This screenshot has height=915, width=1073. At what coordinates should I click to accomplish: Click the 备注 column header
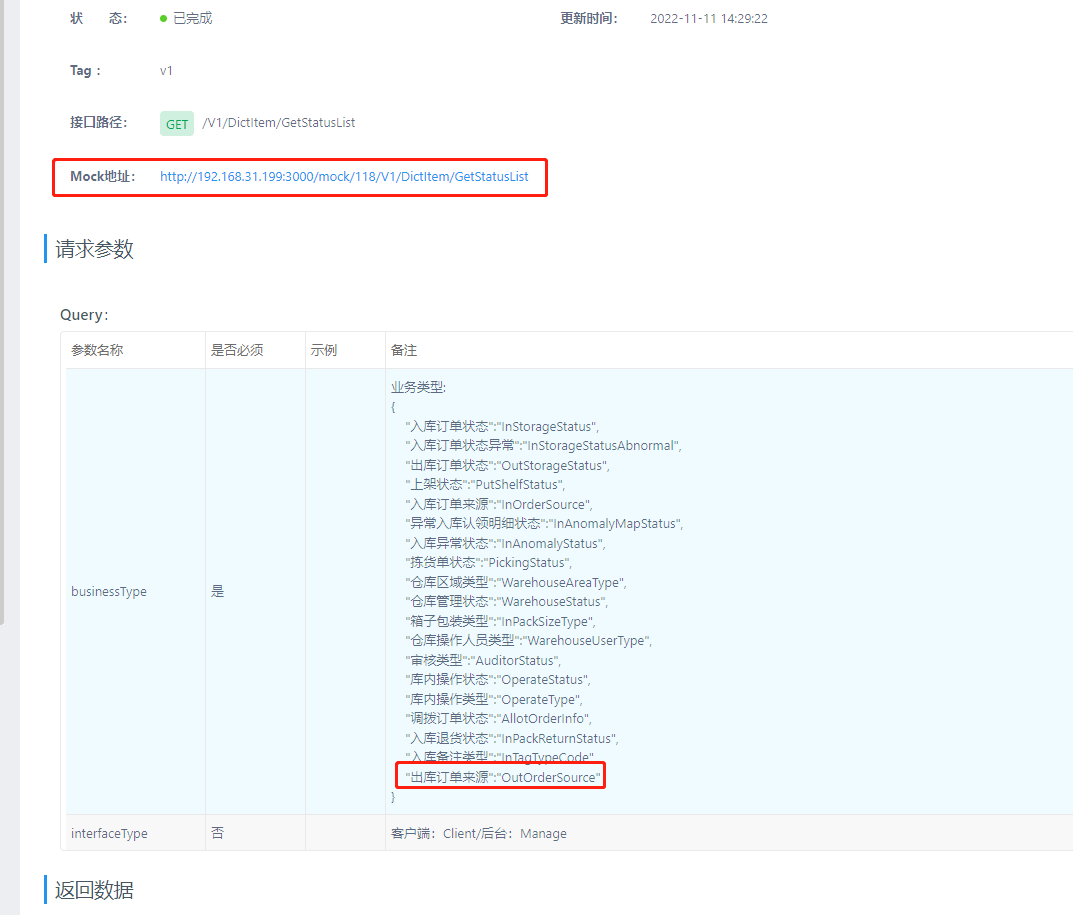[x=404, y=351]
